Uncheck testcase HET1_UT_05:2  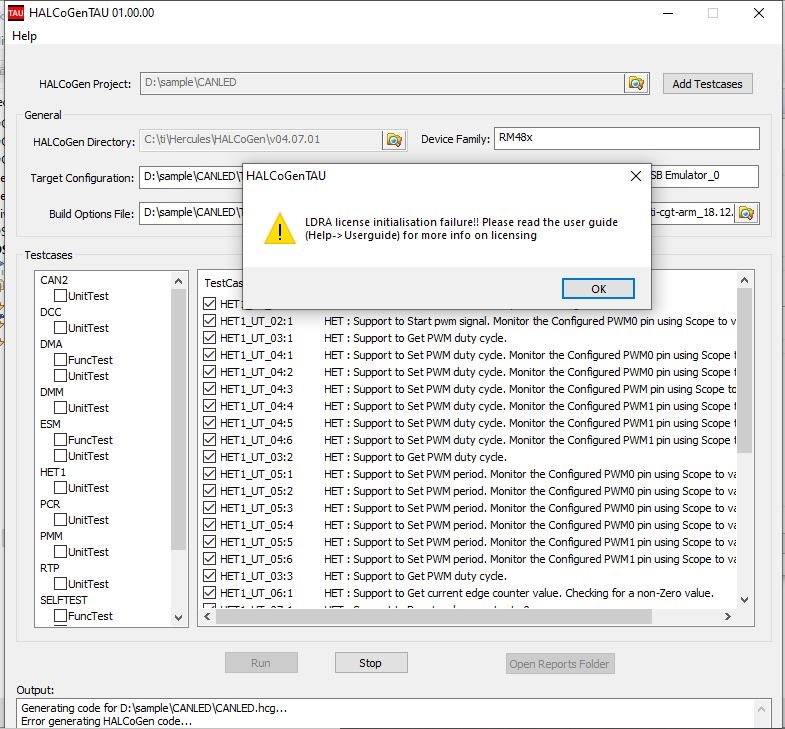210,491
